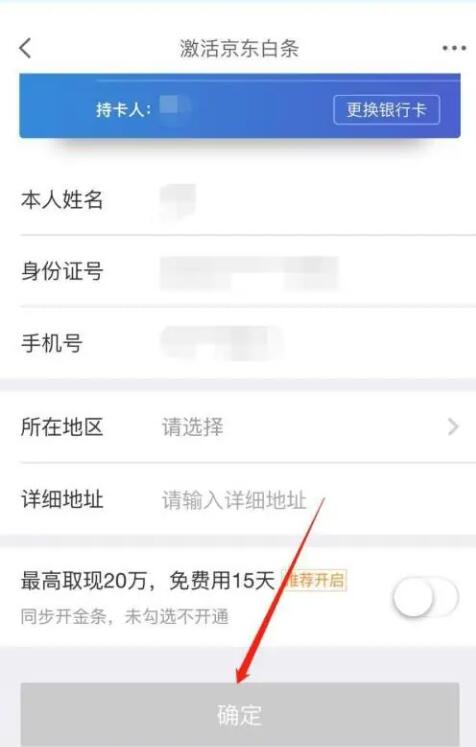The width and height of the screenshot is (476, 747).
Task: Toggle the 金条 cash withdrawal switch on
Action: (x=425, y=597)
